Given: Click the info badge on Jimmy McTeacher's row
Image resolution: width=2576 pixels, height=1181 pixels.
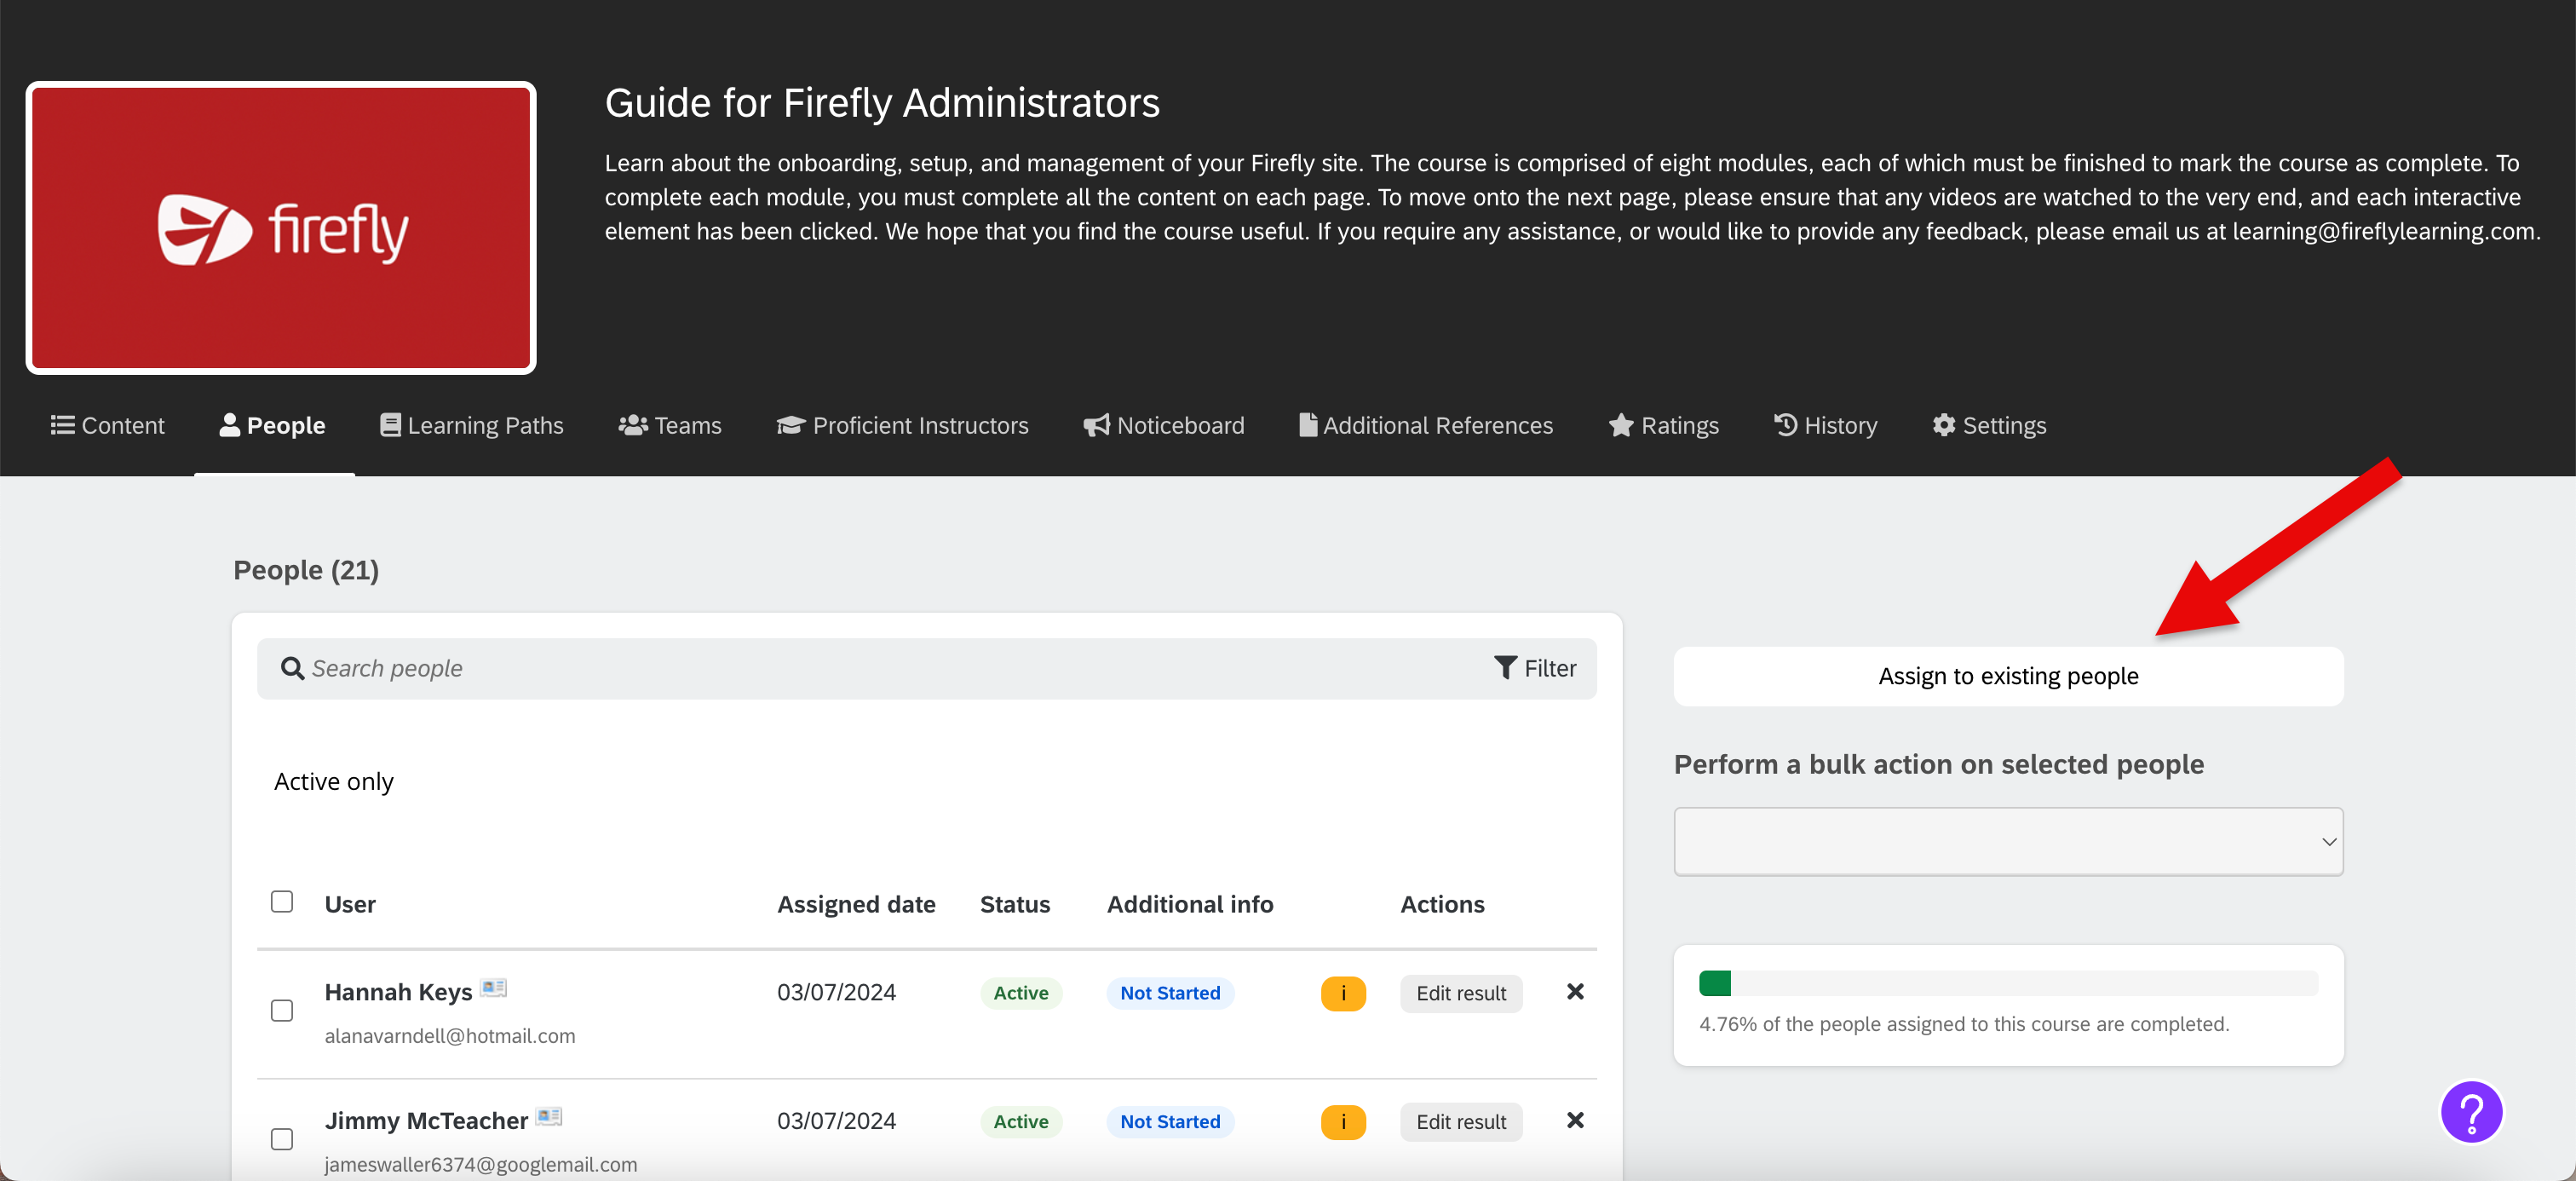Looking at the screenshot, I should coord(1343,1121).
